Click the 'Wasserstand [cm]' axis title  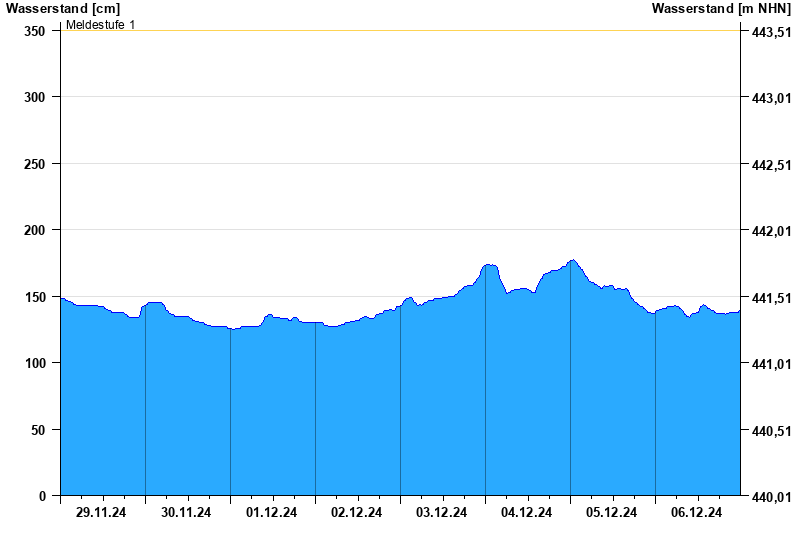click(62, 8)
